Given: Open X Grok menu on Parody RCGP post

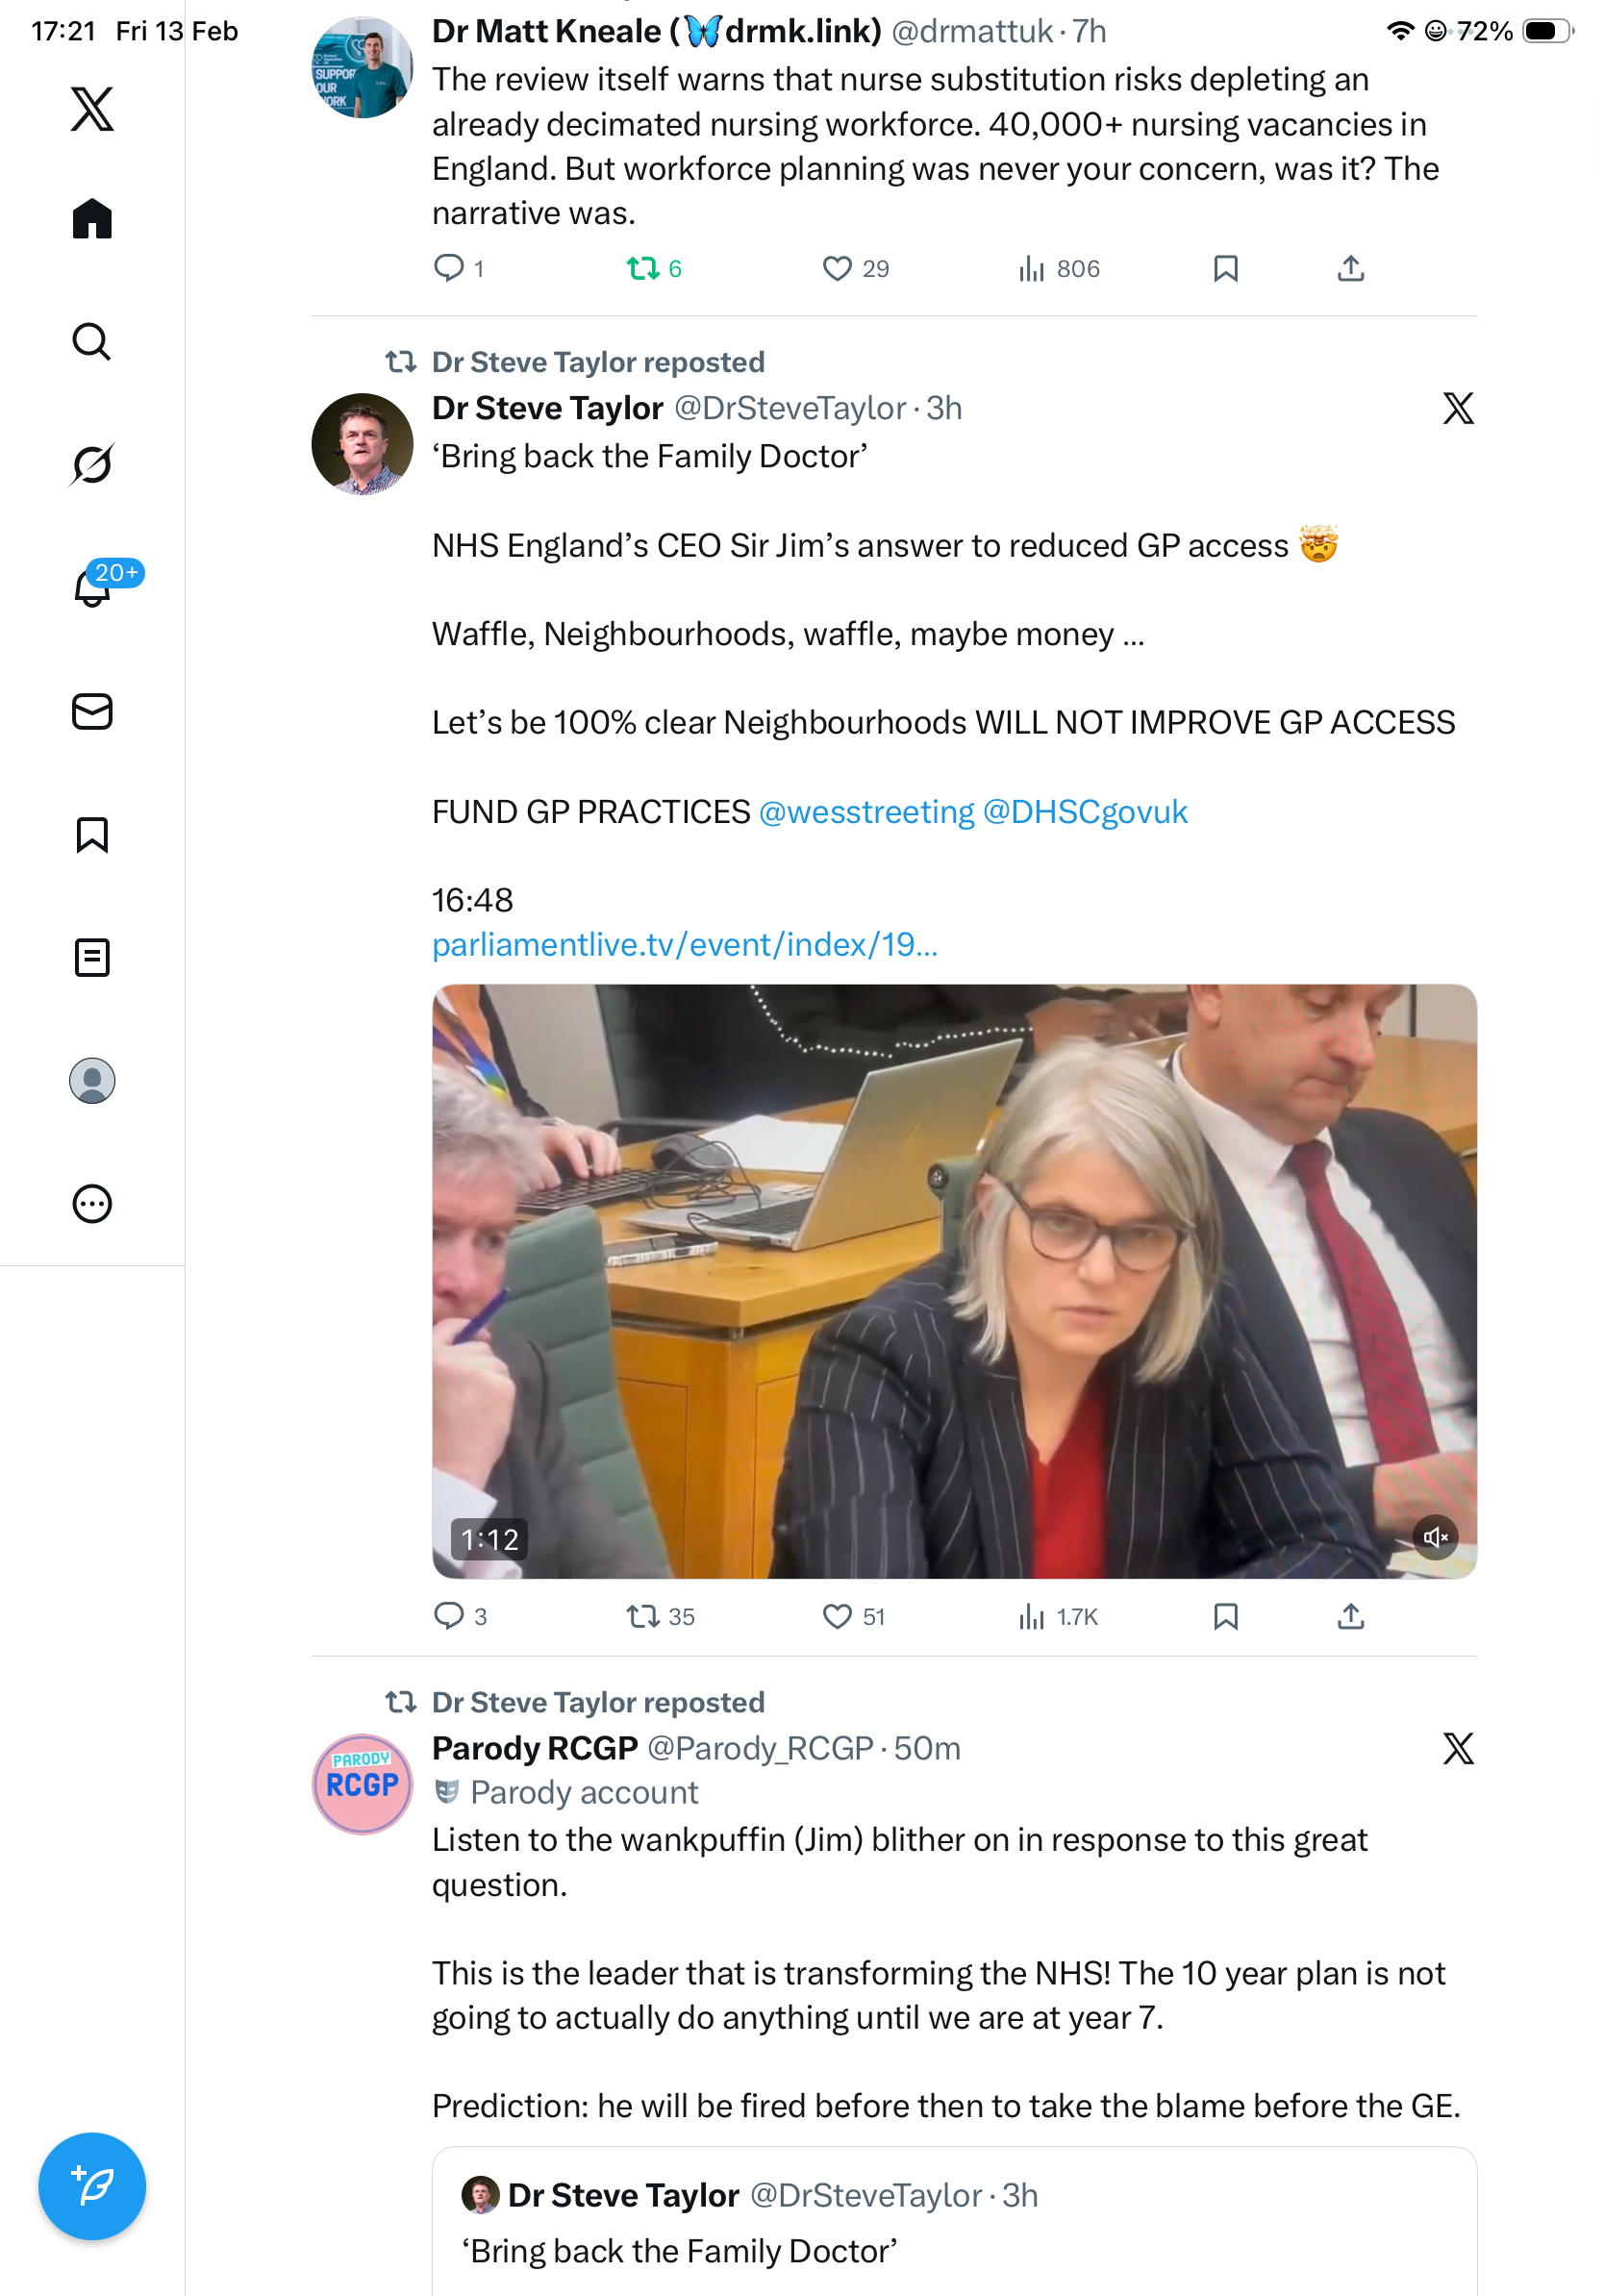Looking at the screenshot, I should (1458, 1748).
